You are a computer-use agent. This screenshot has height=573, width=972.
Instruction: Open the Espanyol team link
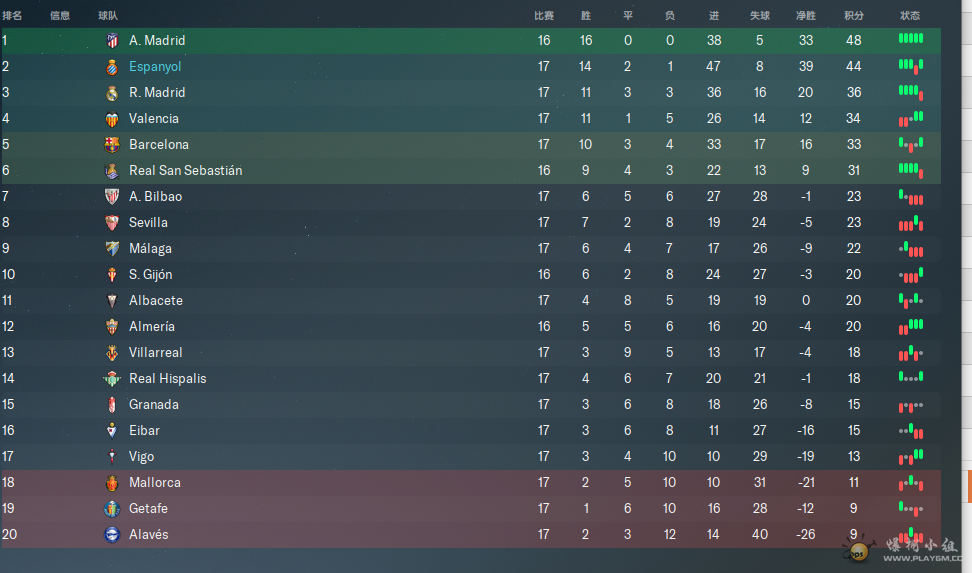[155, 66]
